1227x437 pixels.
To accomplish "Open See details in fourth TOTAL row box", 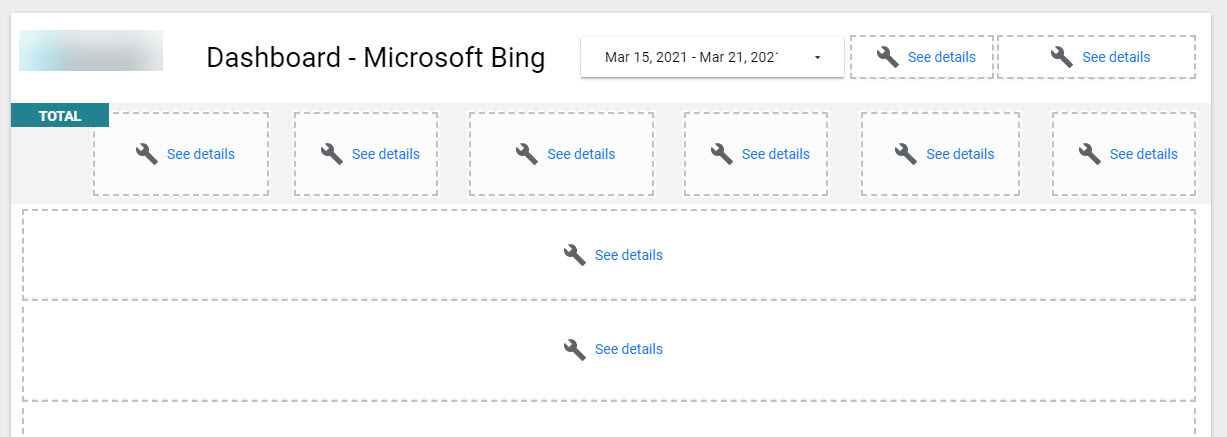I will pos(775,154).
